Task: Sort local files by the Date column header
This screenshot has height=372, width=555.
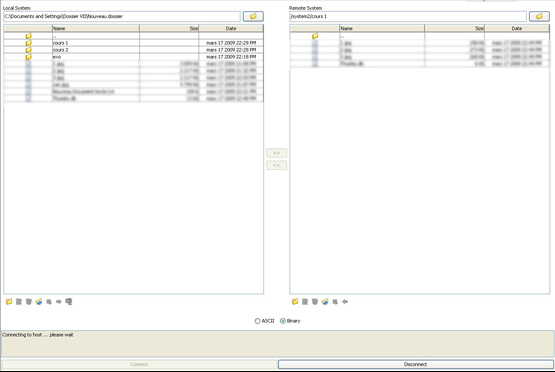Action: click(x=231, y=28)
